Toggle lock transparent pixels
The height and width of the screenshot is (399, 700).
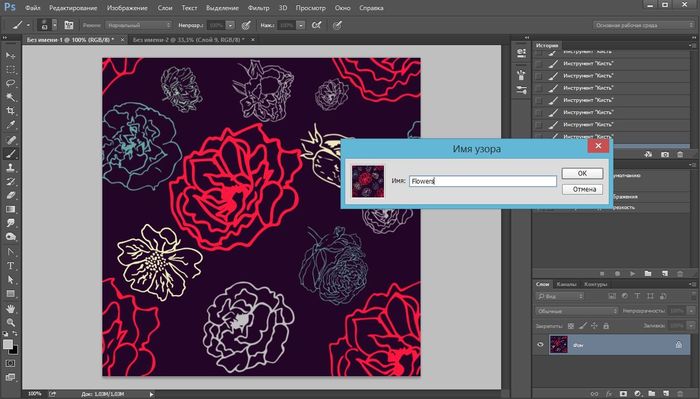click(x=571, y=326)
